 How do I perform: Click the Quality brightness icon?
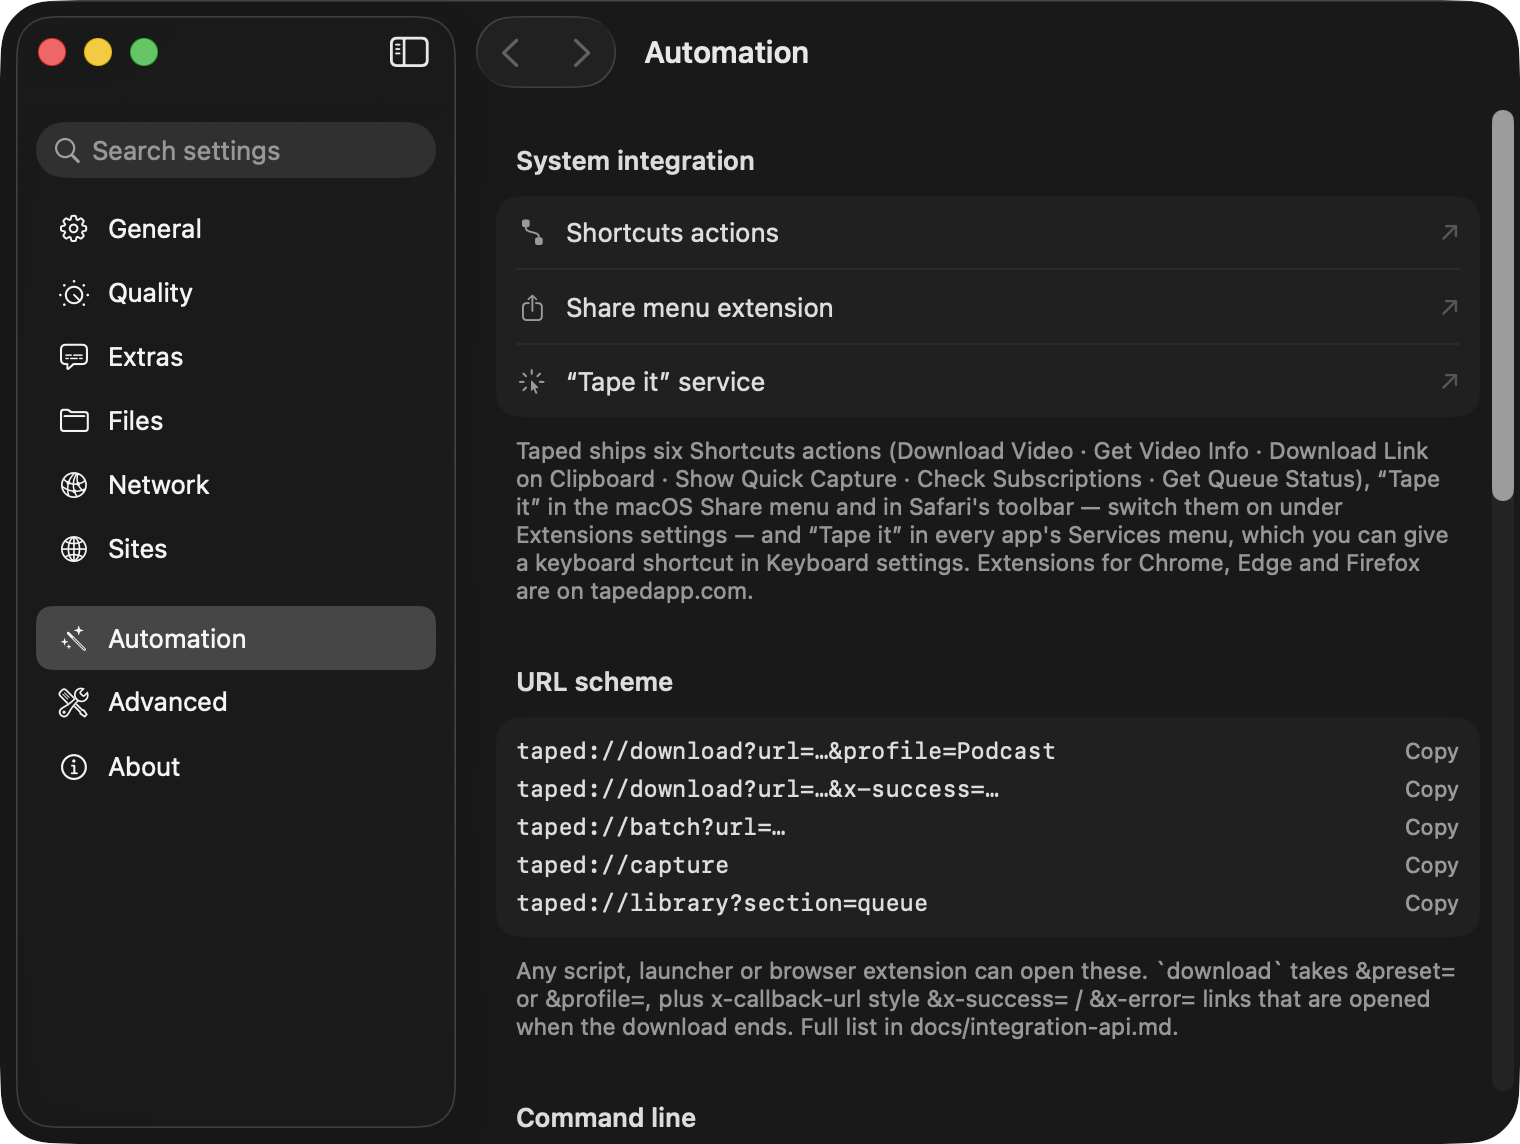pyautogui.click(x=74, y=293)
